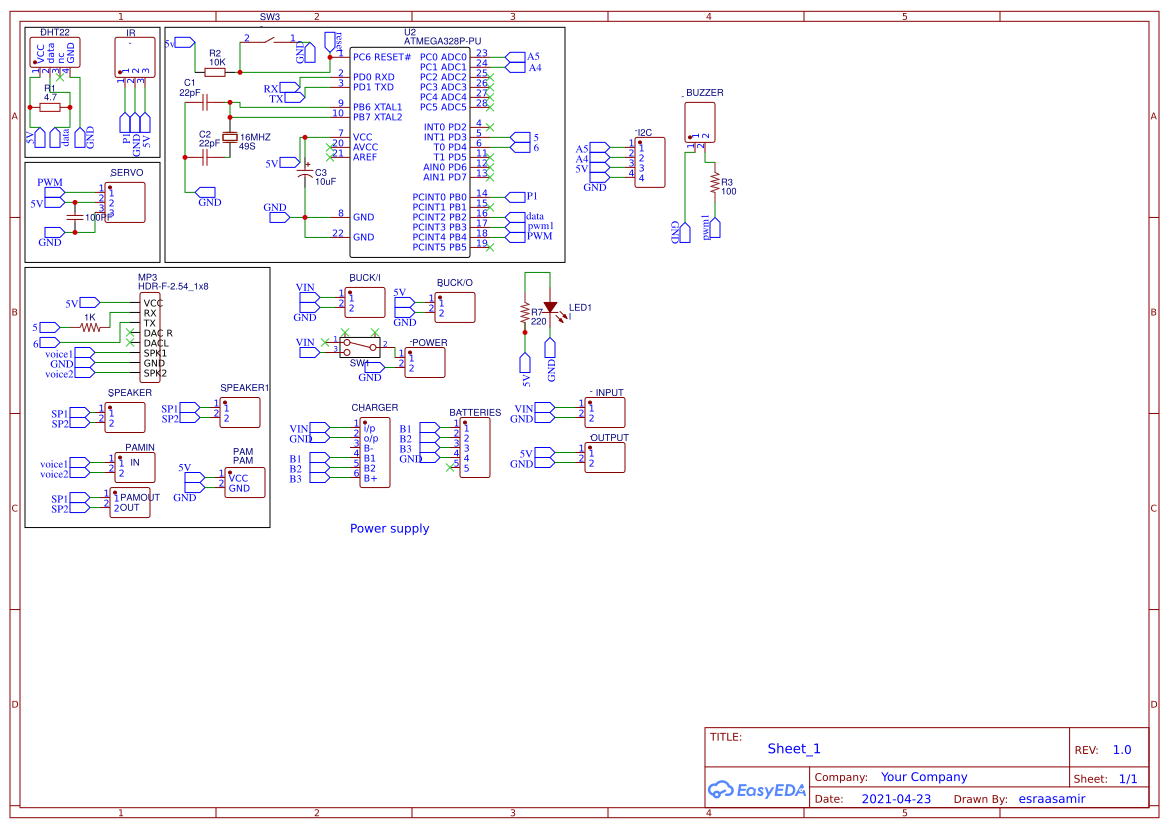Select the BUZZER component symbol
The image size is (1169, 828).
point(699,122)
